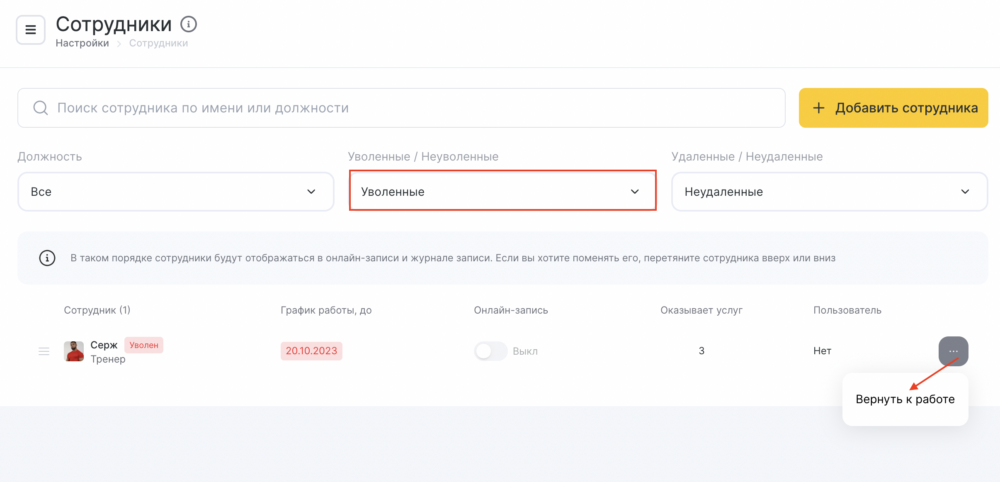Focus the employee search field
Image resolution: width=1000 pixels, height=482 pixels.
401,108
